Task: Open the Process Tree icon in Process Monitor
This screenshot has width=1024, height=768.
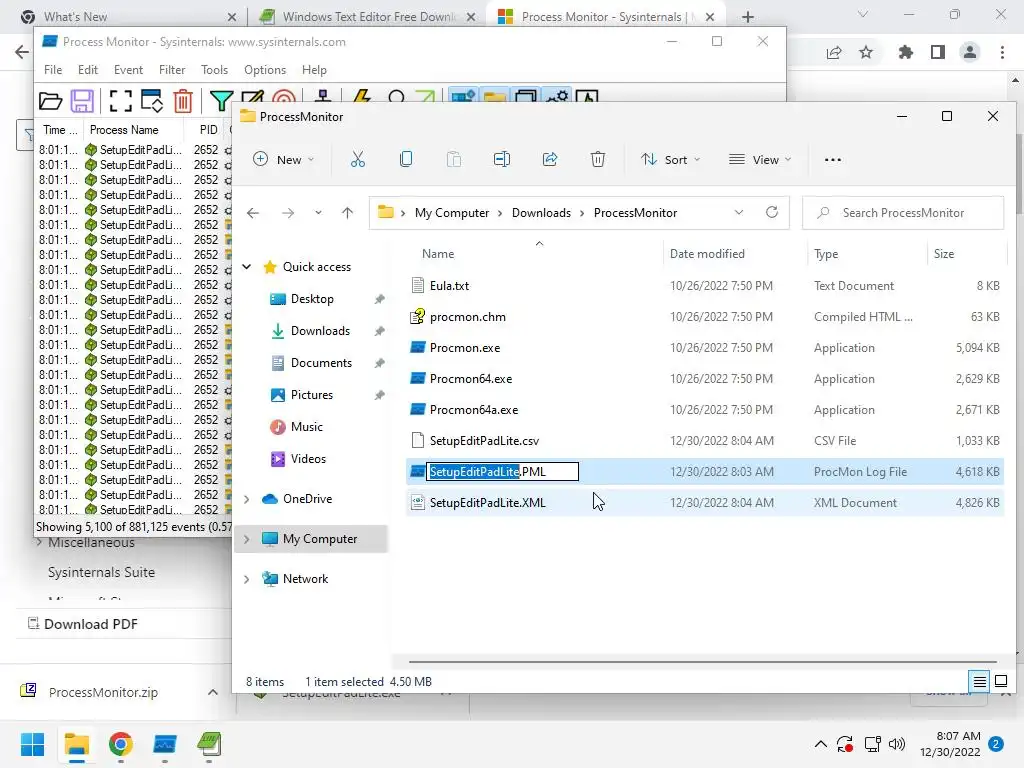Action: [x=323, y=97]
